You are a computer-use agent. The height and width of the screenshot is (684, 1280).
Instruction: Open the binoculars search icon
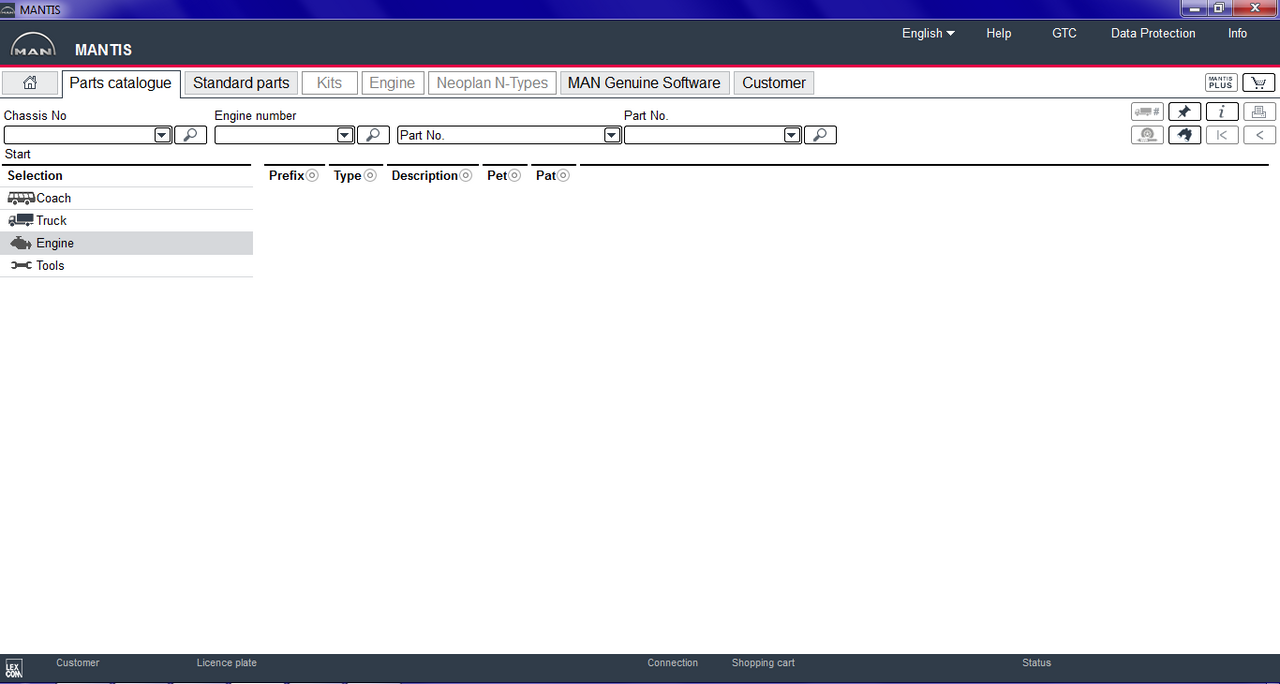point(1184,135)
